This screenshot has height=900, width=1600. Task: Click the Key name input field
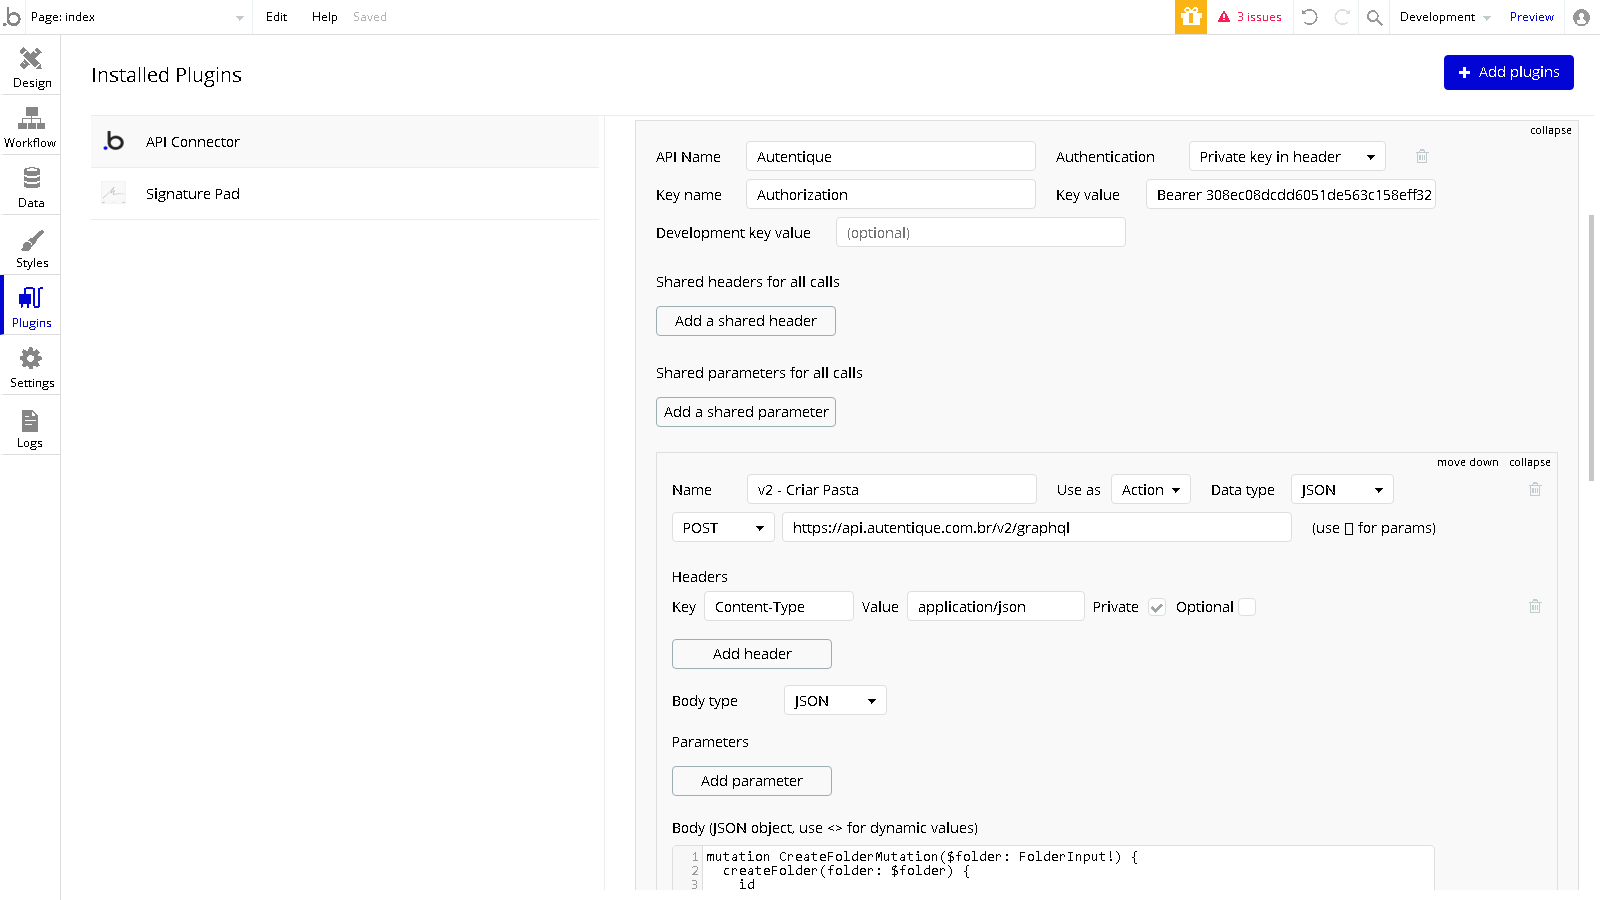(890, 195)
